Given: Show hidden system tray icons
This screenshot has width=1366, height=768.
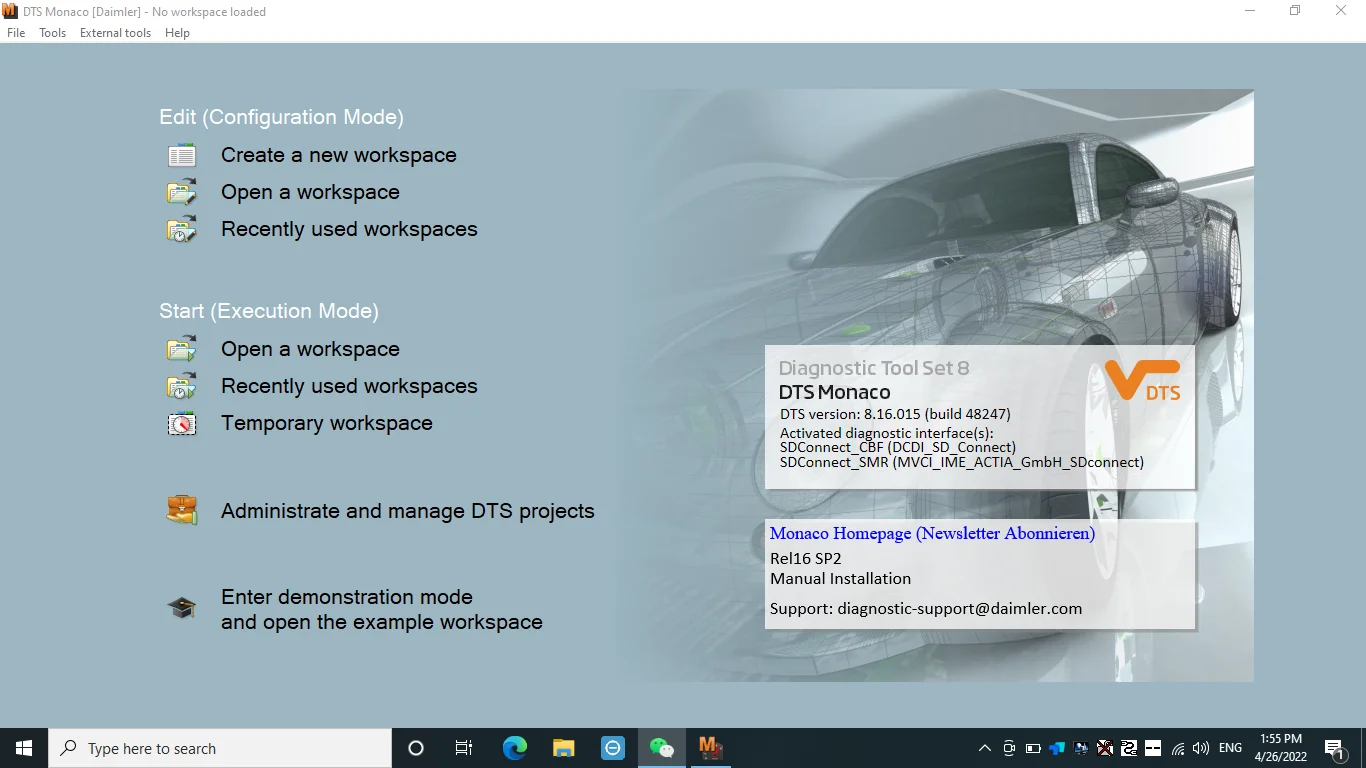Looking at the screenshot, I should click(985, 748).
